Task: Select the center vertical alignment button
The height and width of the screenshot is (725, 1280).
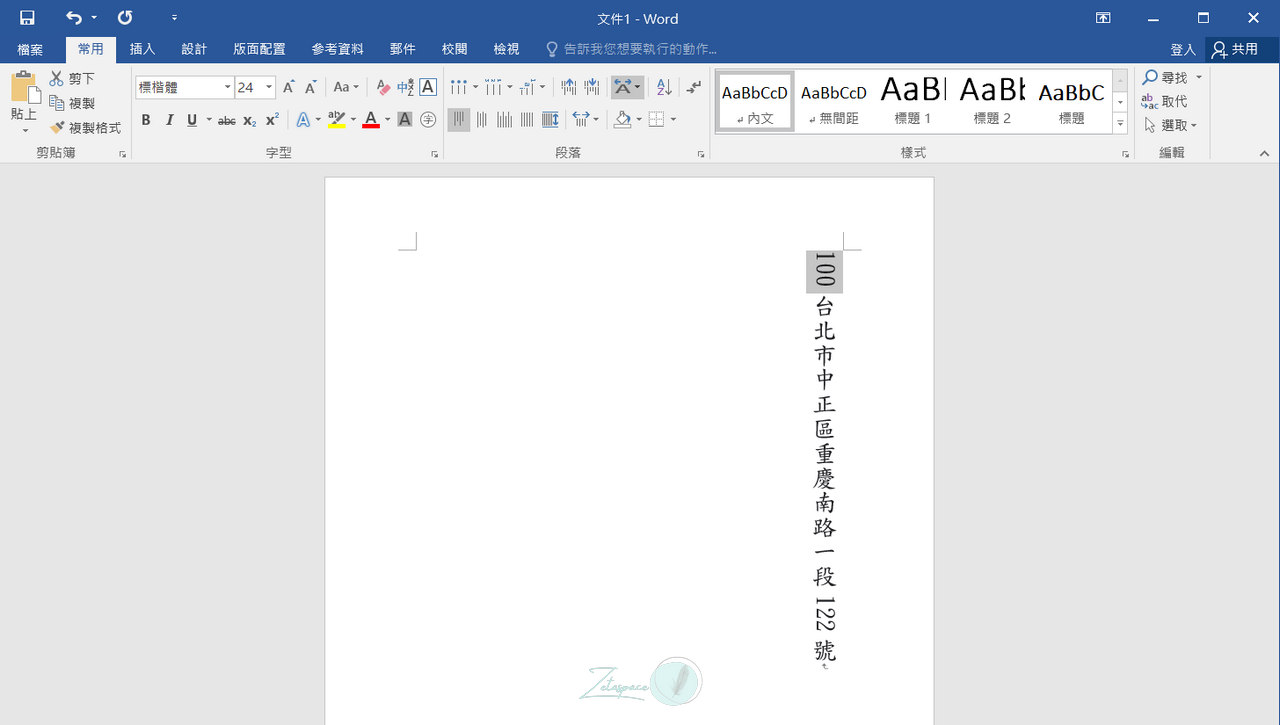Action: click(x=482, y=120)
